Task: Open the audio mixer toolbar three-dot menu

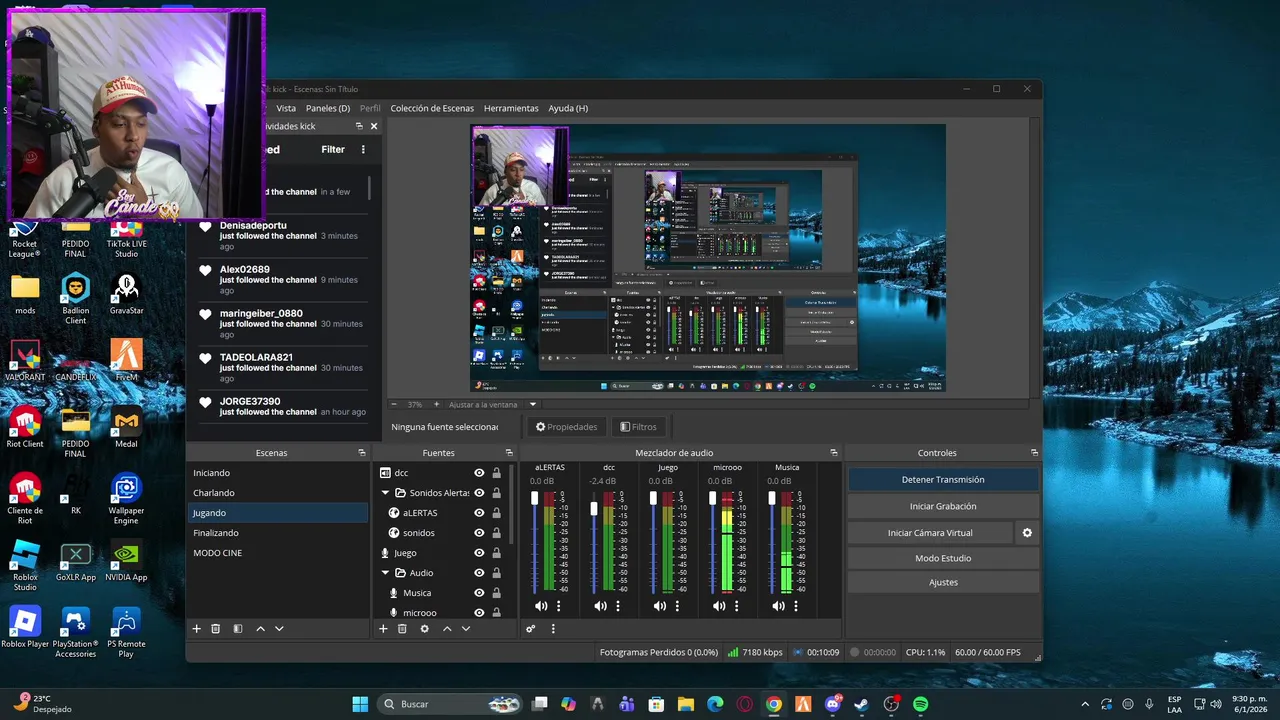Action: pos(553,629)
